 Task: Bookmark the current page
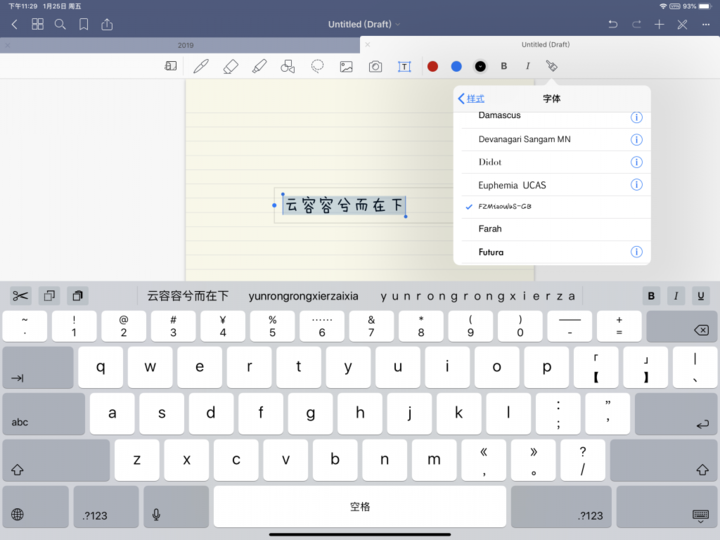coord(84,24)
